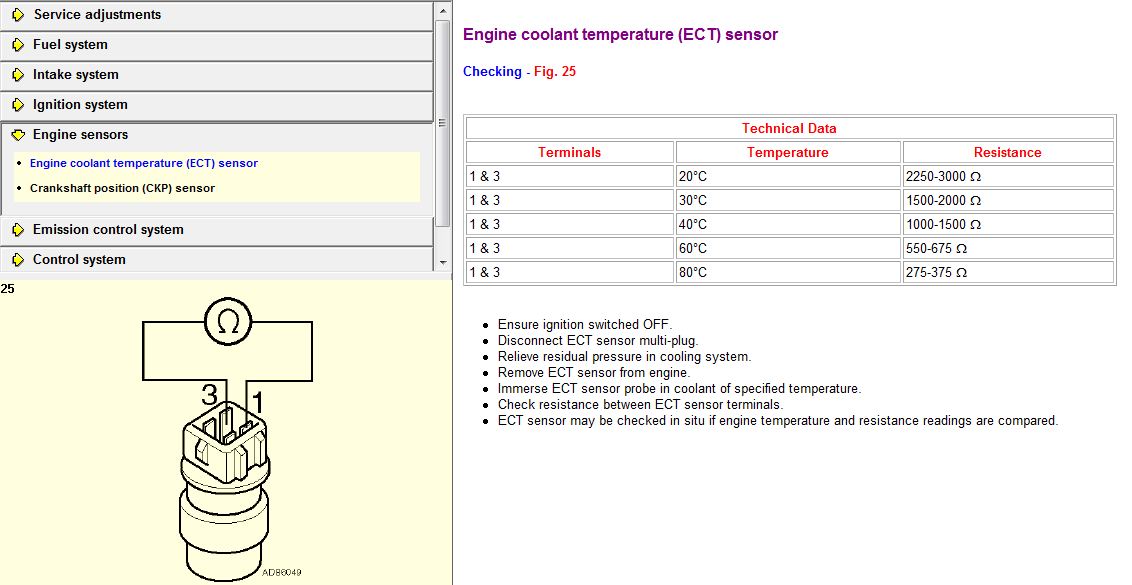Screen dimensions: 1132x585
Task: Click the sidebar scrollbar down arrow
Action: click(x=443, y=262)
